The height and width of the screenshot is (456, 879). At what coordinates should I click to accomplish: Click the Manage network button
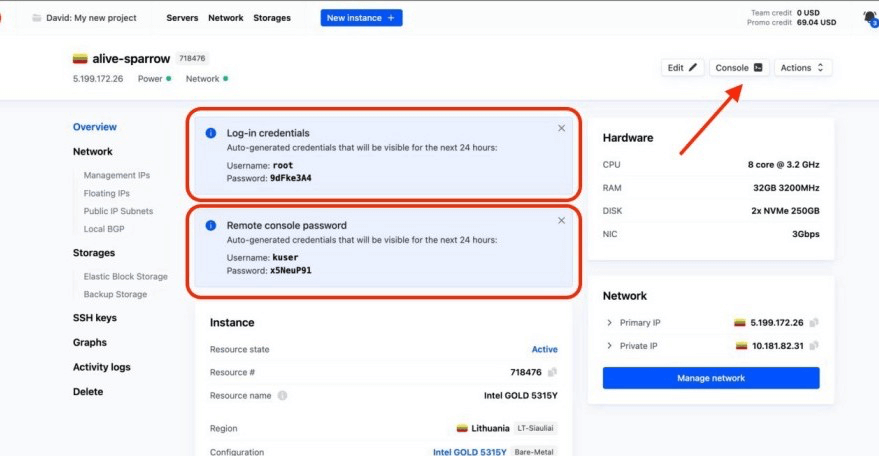point(710,378)
